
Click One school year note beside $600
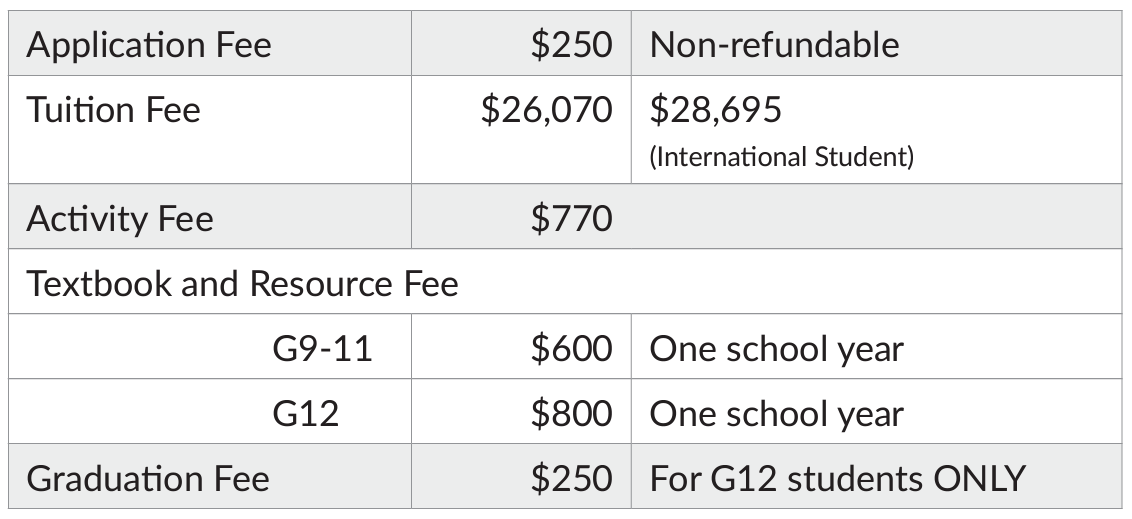[777, 349]
